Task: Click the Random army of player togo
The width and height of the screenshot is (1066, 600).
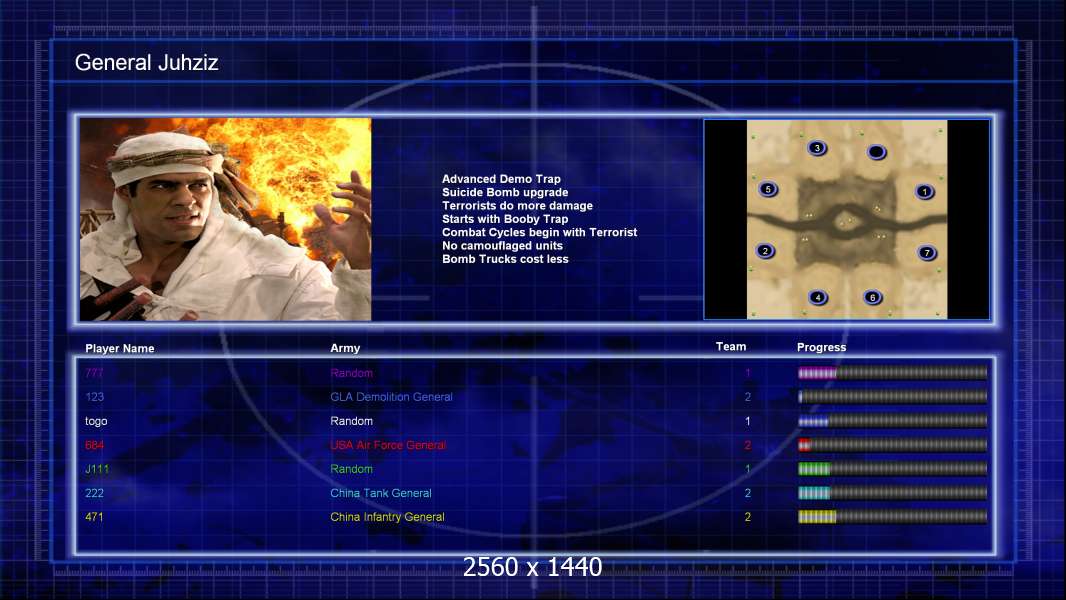Action: [x=351, y=421]
